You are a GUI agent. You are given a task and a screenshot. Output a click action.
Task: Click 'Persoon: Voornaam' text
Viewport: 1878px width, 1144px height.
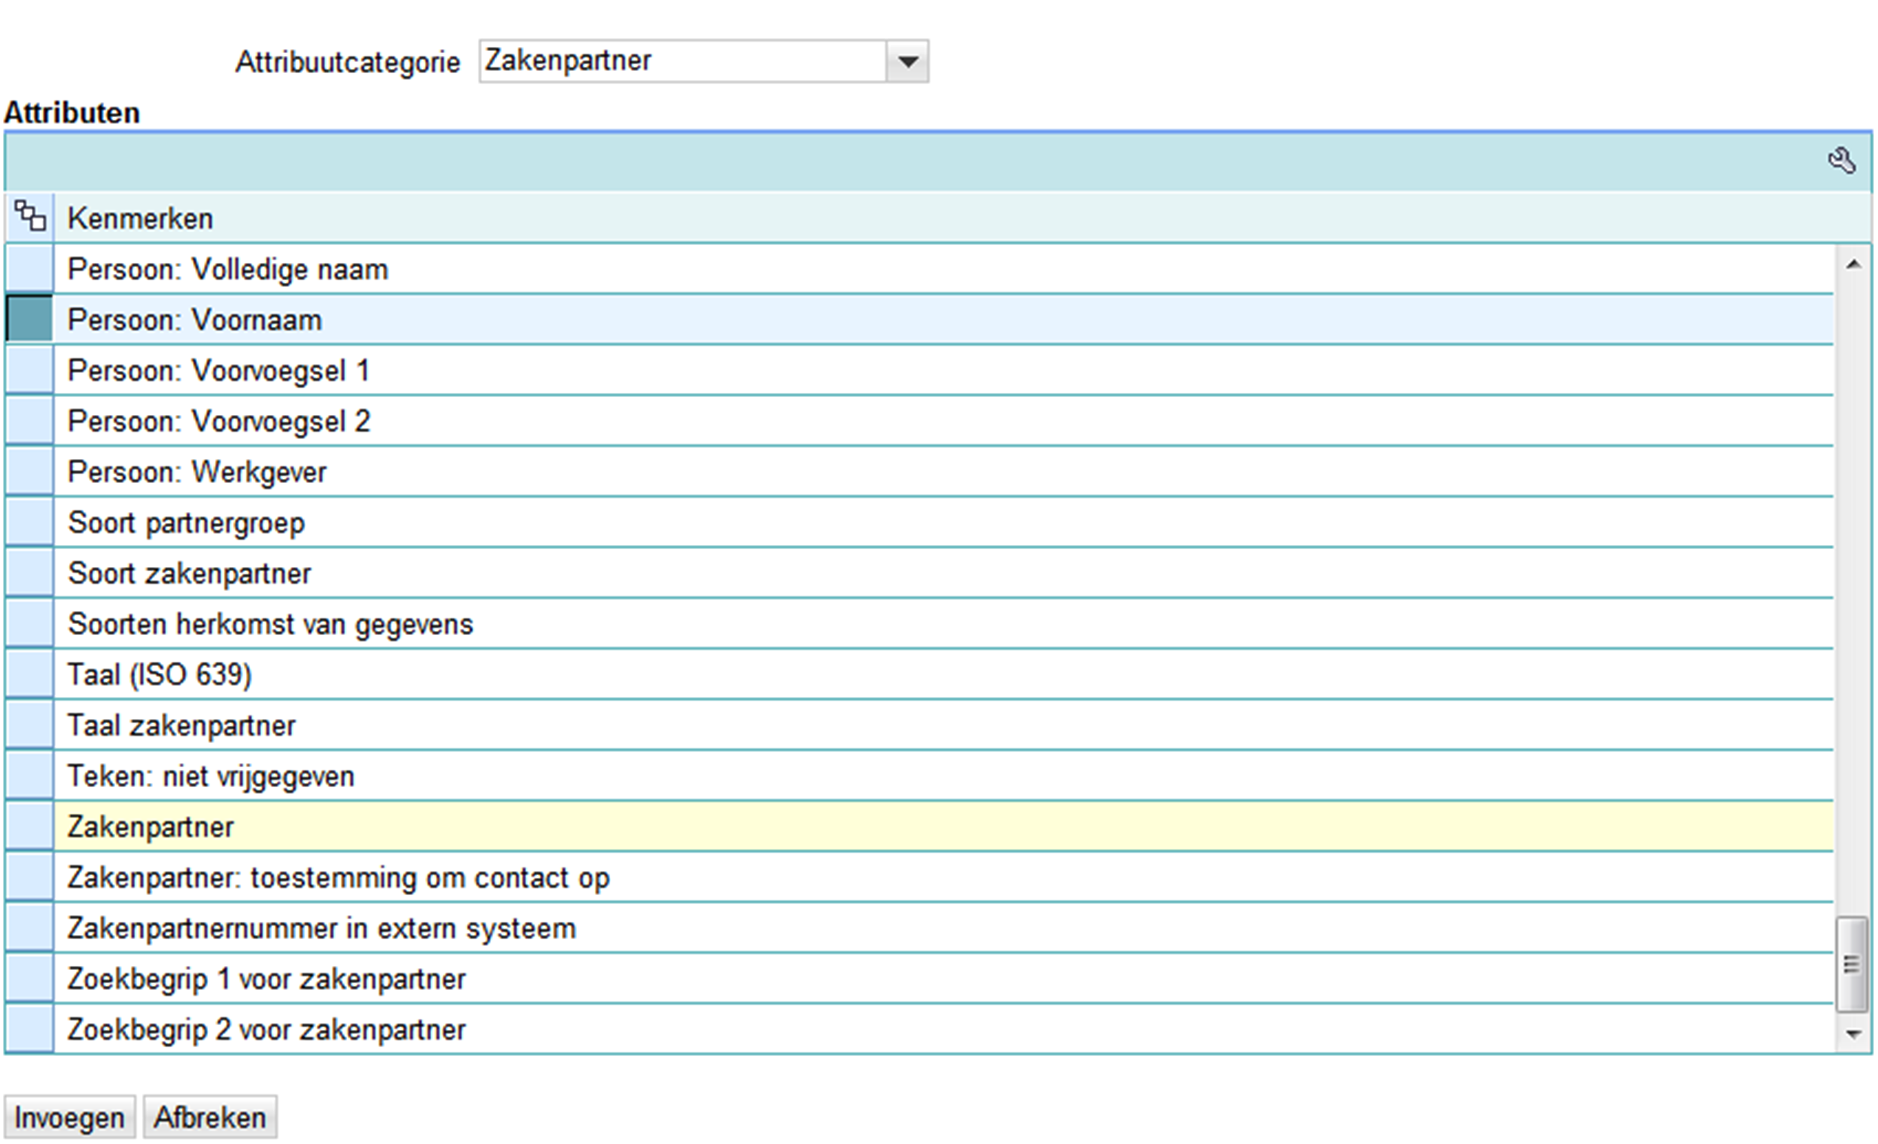coord(194,320)
